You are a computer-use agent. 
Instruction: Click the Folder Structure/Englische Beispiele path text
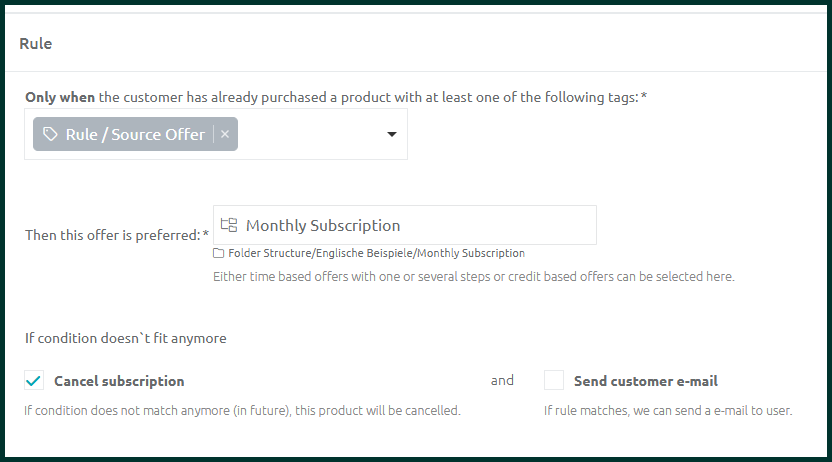tap(376, 253)
